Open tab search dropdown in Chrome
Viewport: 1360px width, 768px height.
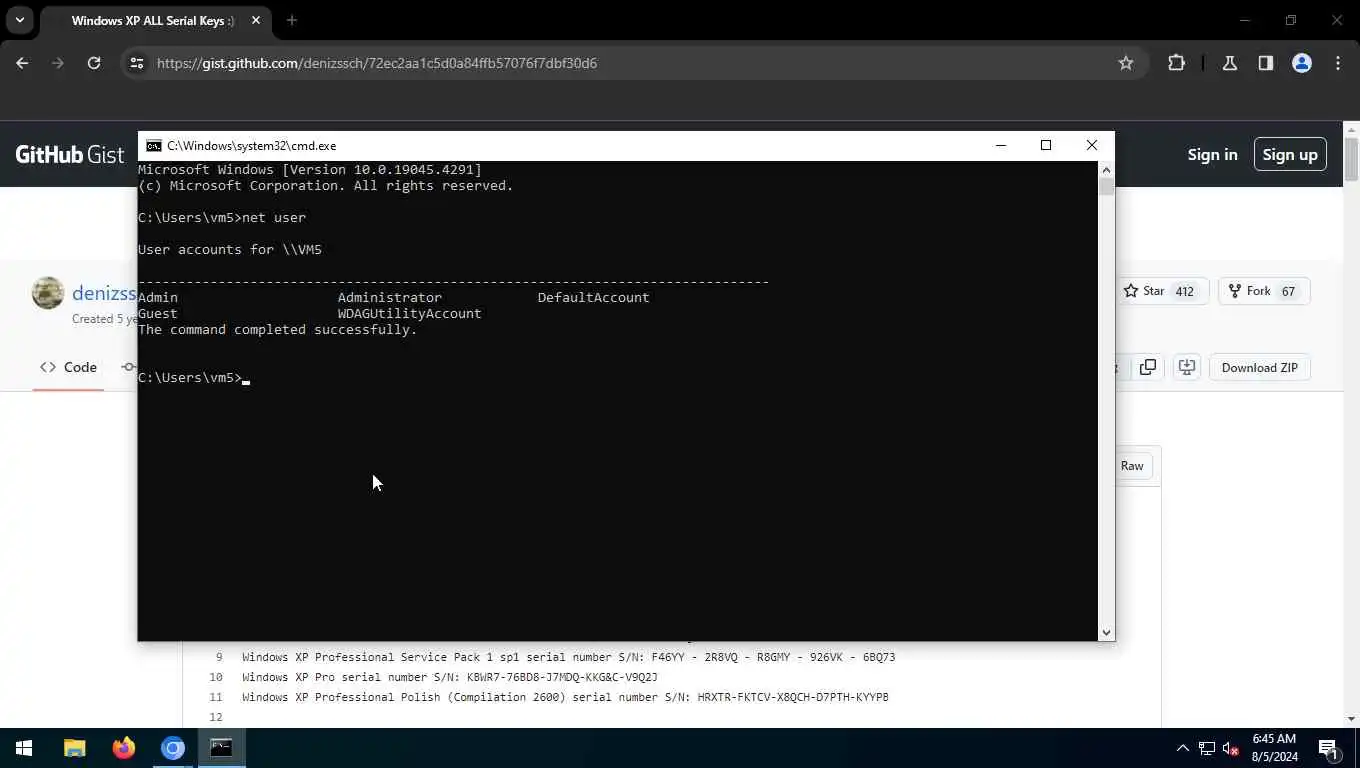pyautogui.click(x=19, y=20)
